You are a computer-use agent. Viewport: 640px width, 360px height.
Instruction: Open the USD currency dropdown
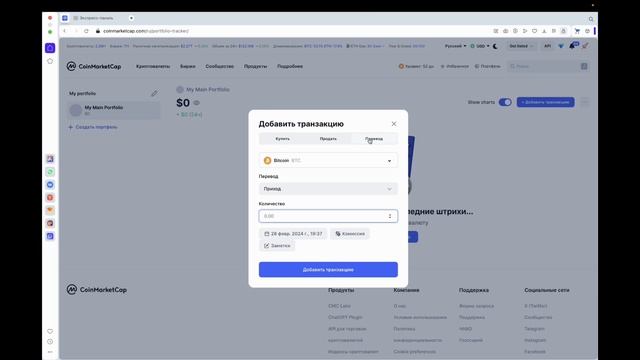point(480,46)
